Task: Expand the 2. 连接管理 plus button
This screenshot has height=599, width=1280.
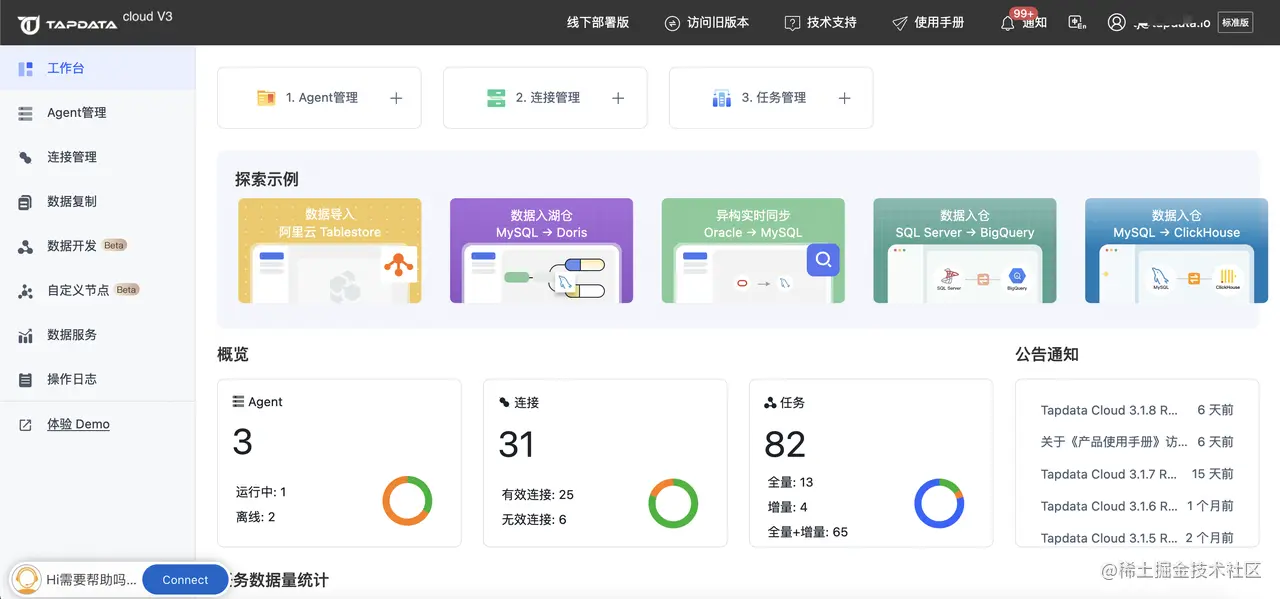Action: tap(618, 98)
